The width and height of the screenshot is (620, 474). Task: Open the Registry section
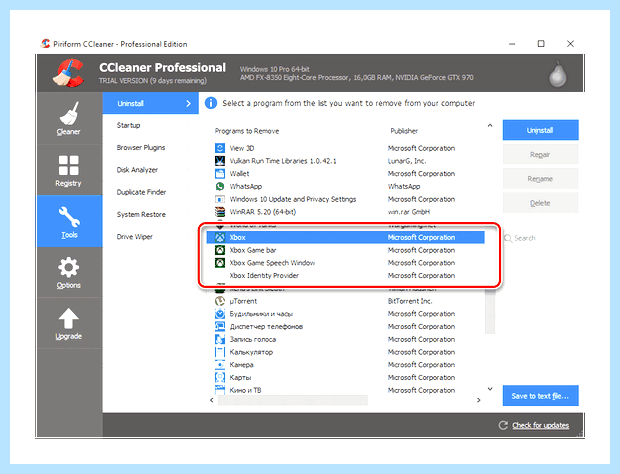[69, 170]
